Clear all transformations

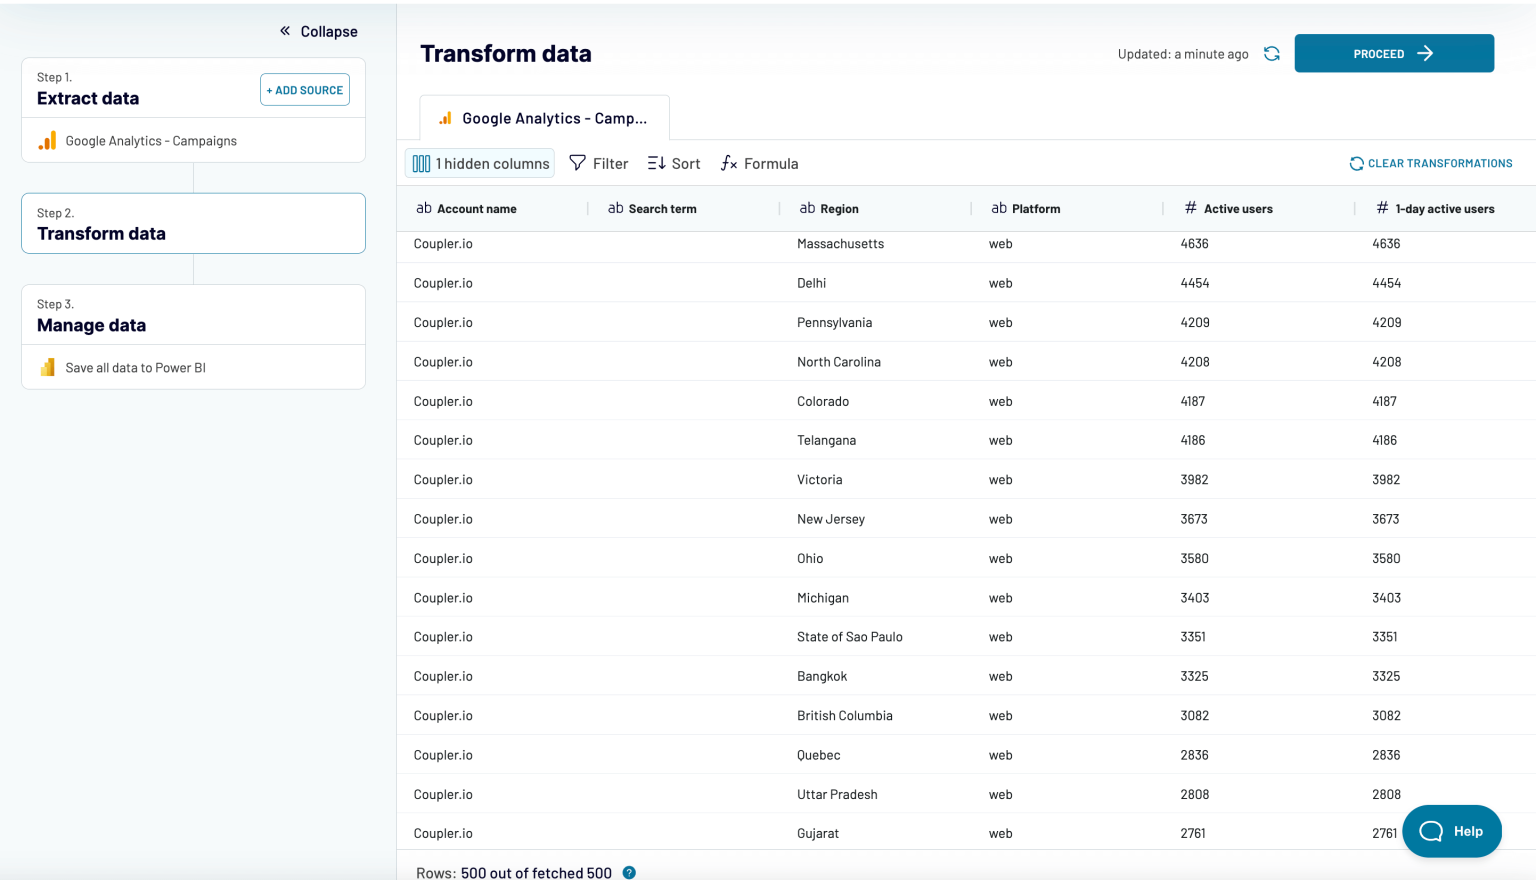[x=1431, y=163]
